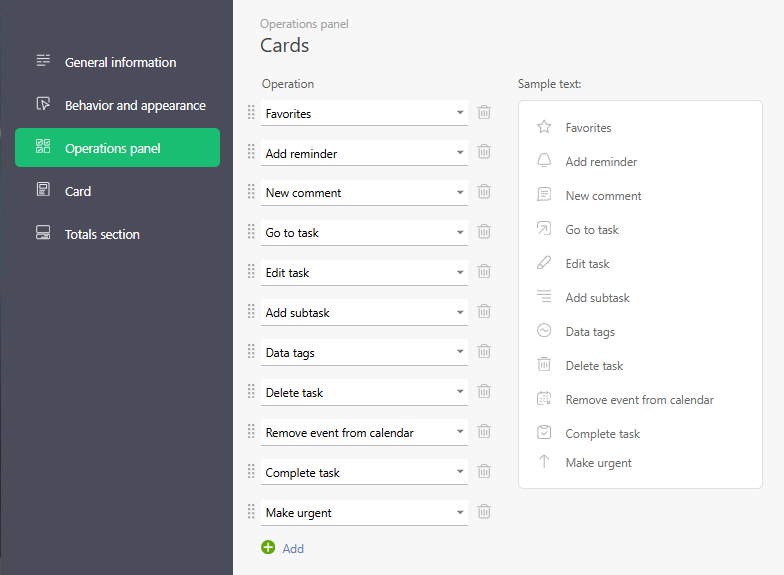Remove the Data tags operation via trash icon

click(484, 352)
